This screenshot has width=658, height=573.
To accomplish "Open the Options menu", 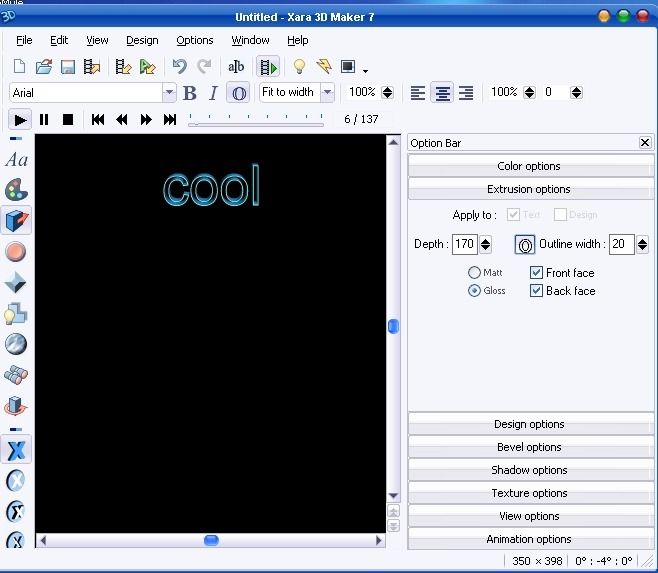I will [195, 40].
